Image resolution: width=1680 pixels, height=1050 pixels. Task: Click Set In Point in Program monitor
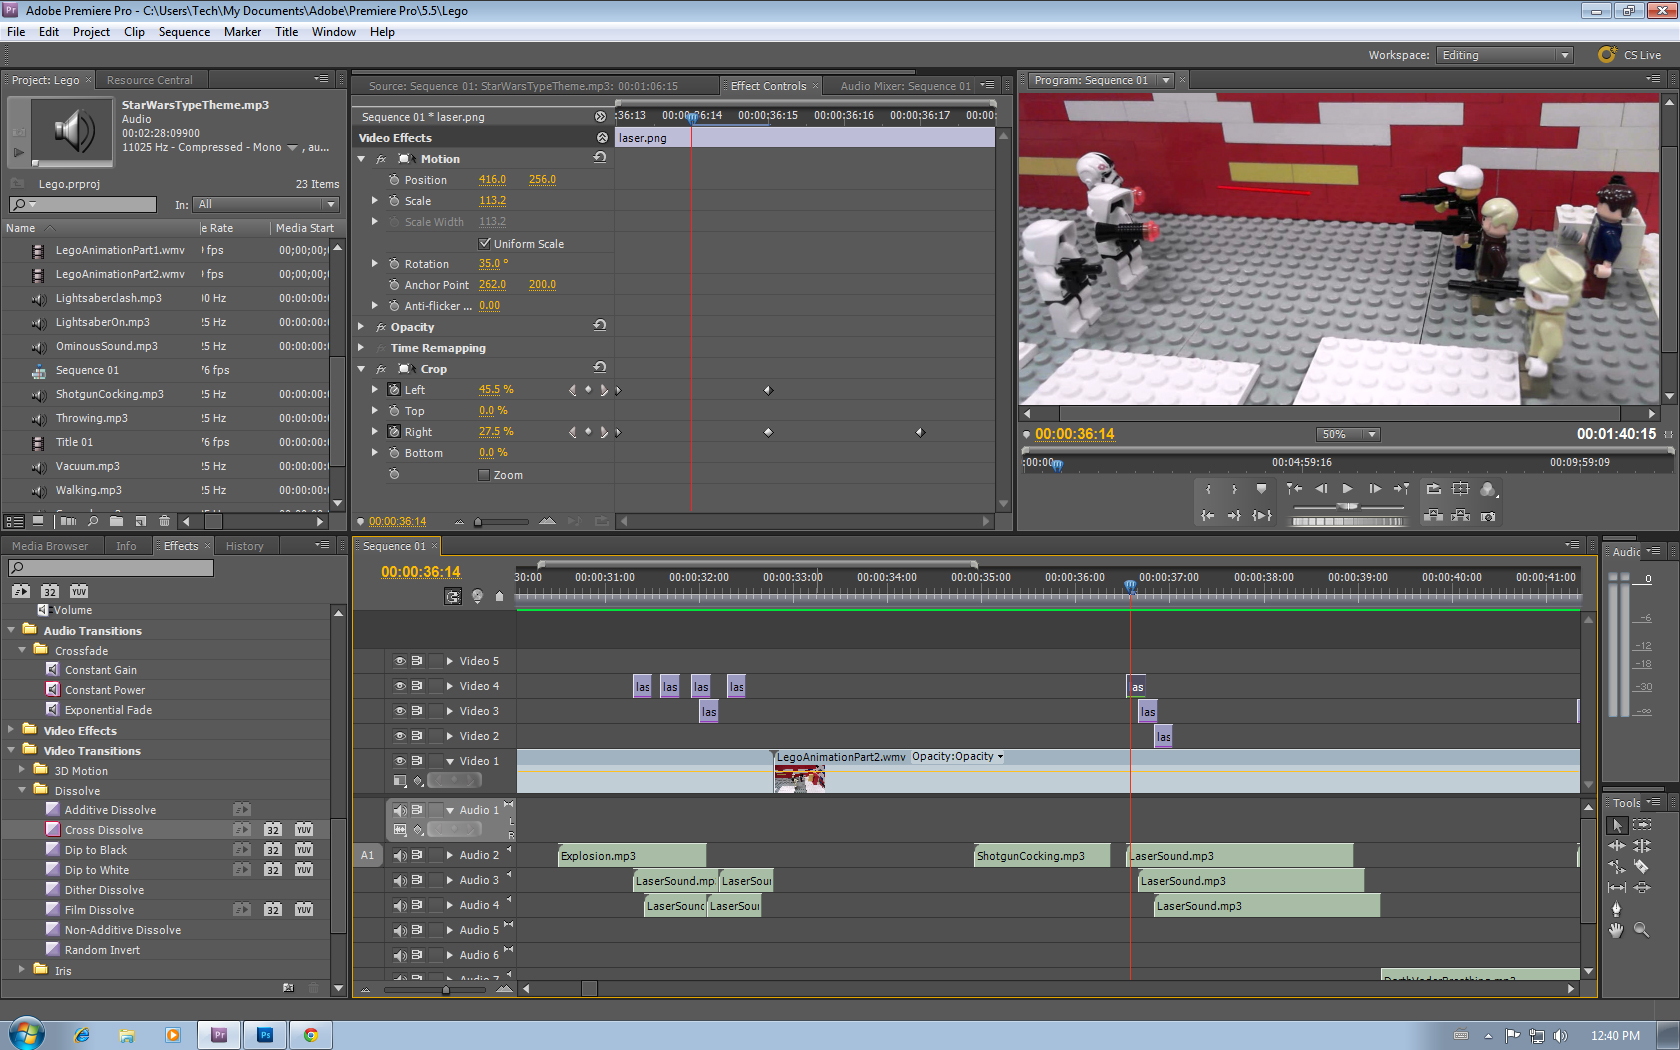pyautogui.click(x=1208, y=489)
